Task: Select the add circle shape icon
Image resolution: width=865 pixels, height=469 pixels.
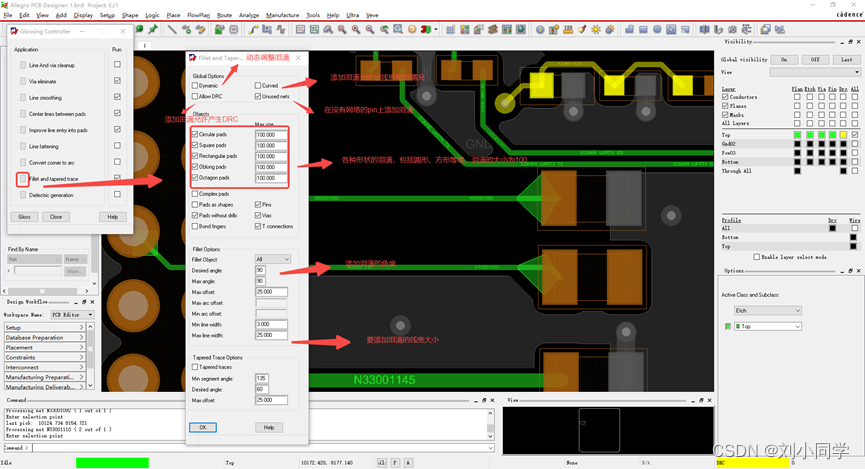Action: (657, 29)
